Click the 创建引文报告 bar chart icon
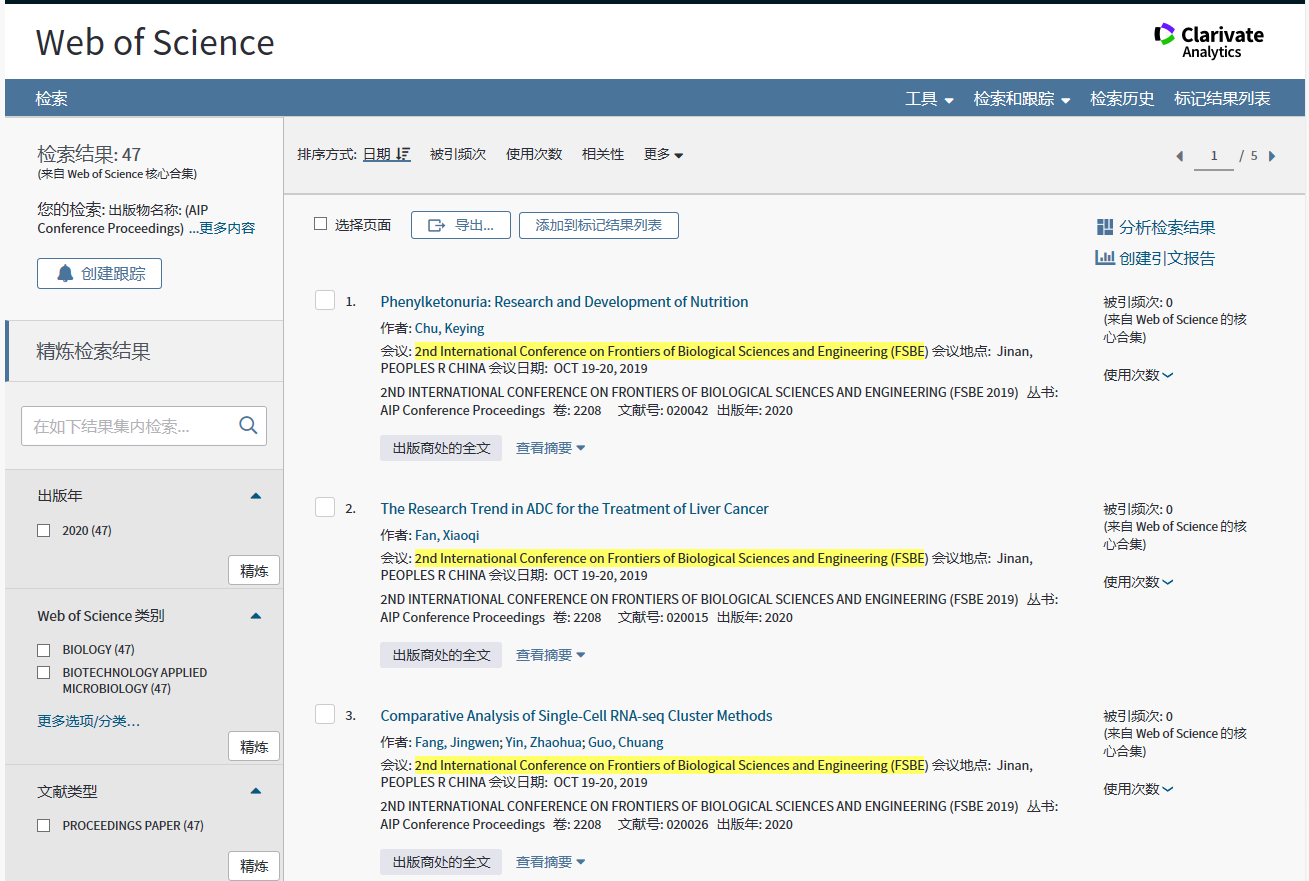This screenshot has height=881, width=1309. pyautogui.click(x=1105, y=258)
